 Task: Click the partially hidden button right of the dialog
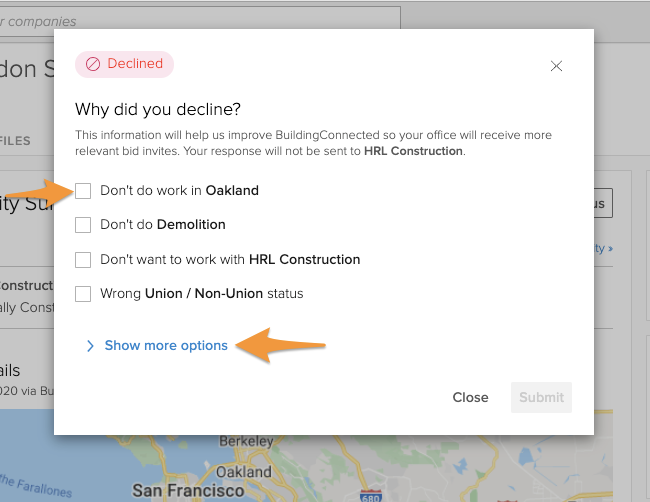602,203
